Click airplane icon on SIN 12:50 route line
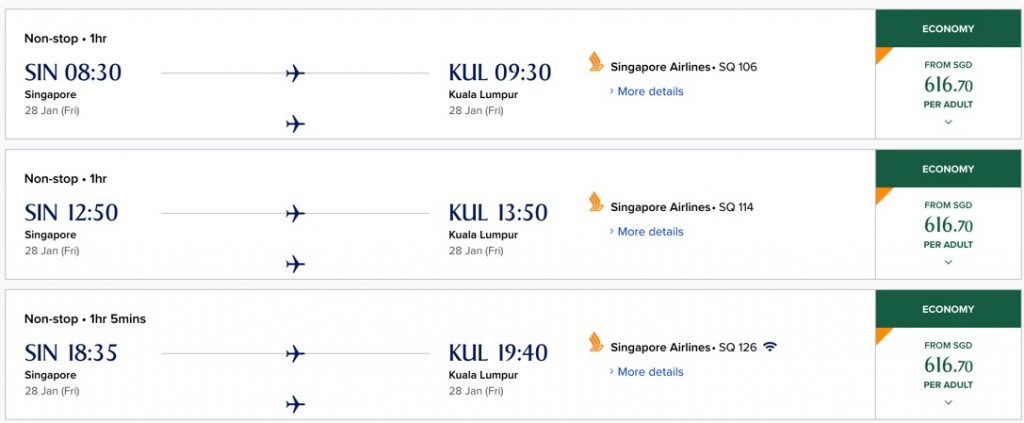1024x423 pixels. 295,213
